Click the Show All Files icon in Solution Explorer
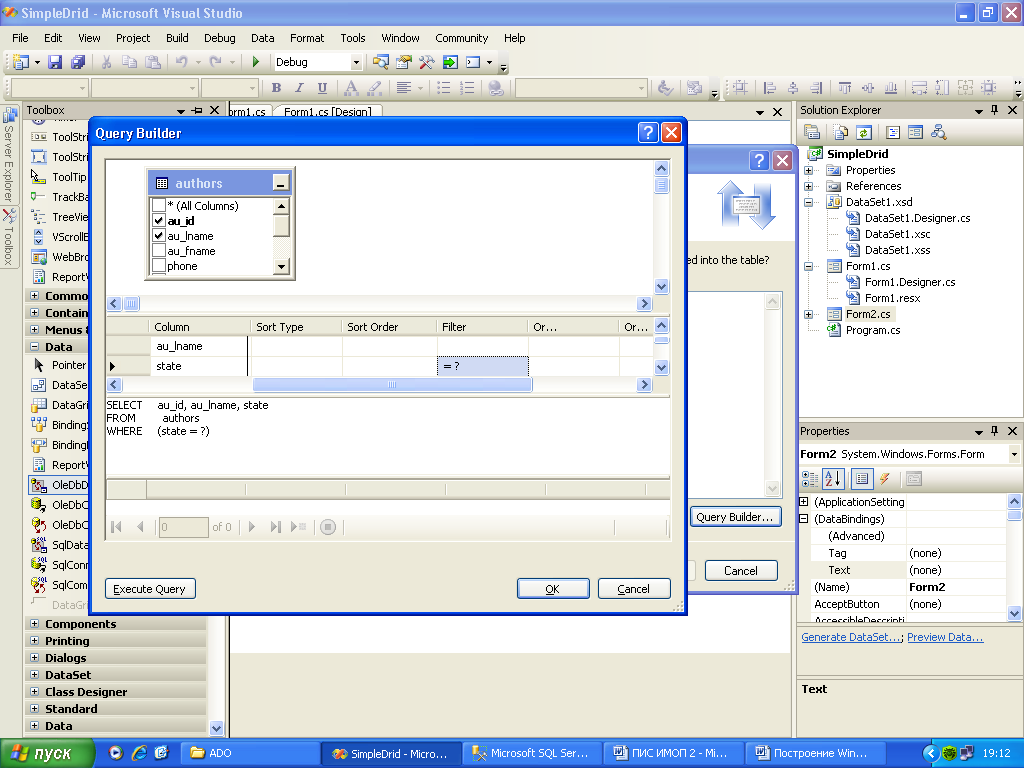The image size is (1024, 768). (840, 133)
